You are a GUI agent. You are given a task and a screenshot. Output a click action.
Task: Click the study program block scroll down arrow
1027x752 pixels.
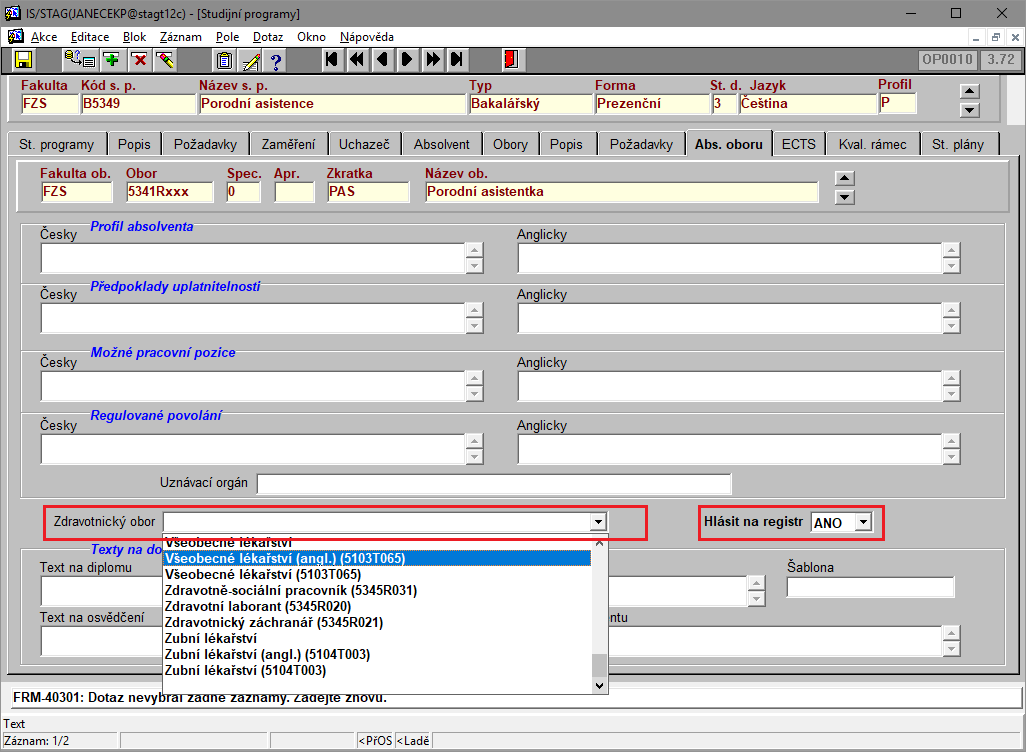(x=969, y=110)
